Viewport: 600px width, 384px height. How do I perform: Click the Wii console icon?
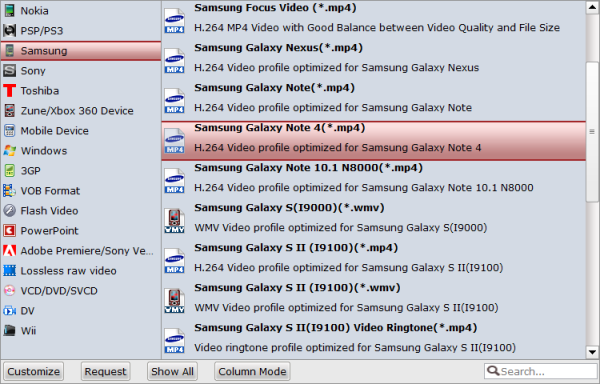[x=10, y=330]
